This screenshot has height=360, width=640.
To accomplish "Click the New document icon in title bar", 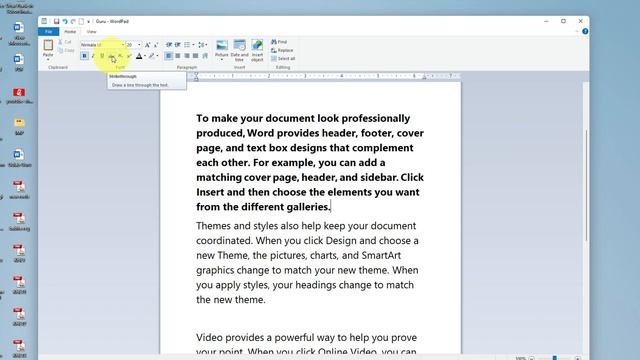I will [81, 21].
